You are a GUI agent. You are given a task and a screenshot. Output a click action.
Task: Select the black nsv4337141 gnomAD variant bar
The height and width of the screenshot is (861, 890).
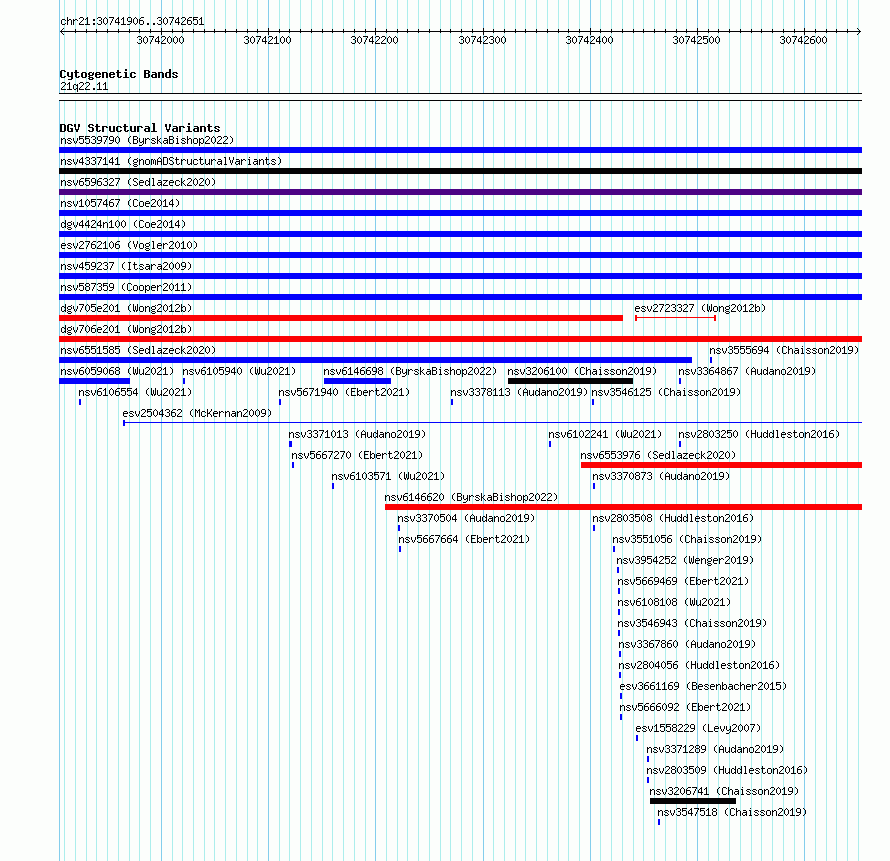click(x=460, y=171)
